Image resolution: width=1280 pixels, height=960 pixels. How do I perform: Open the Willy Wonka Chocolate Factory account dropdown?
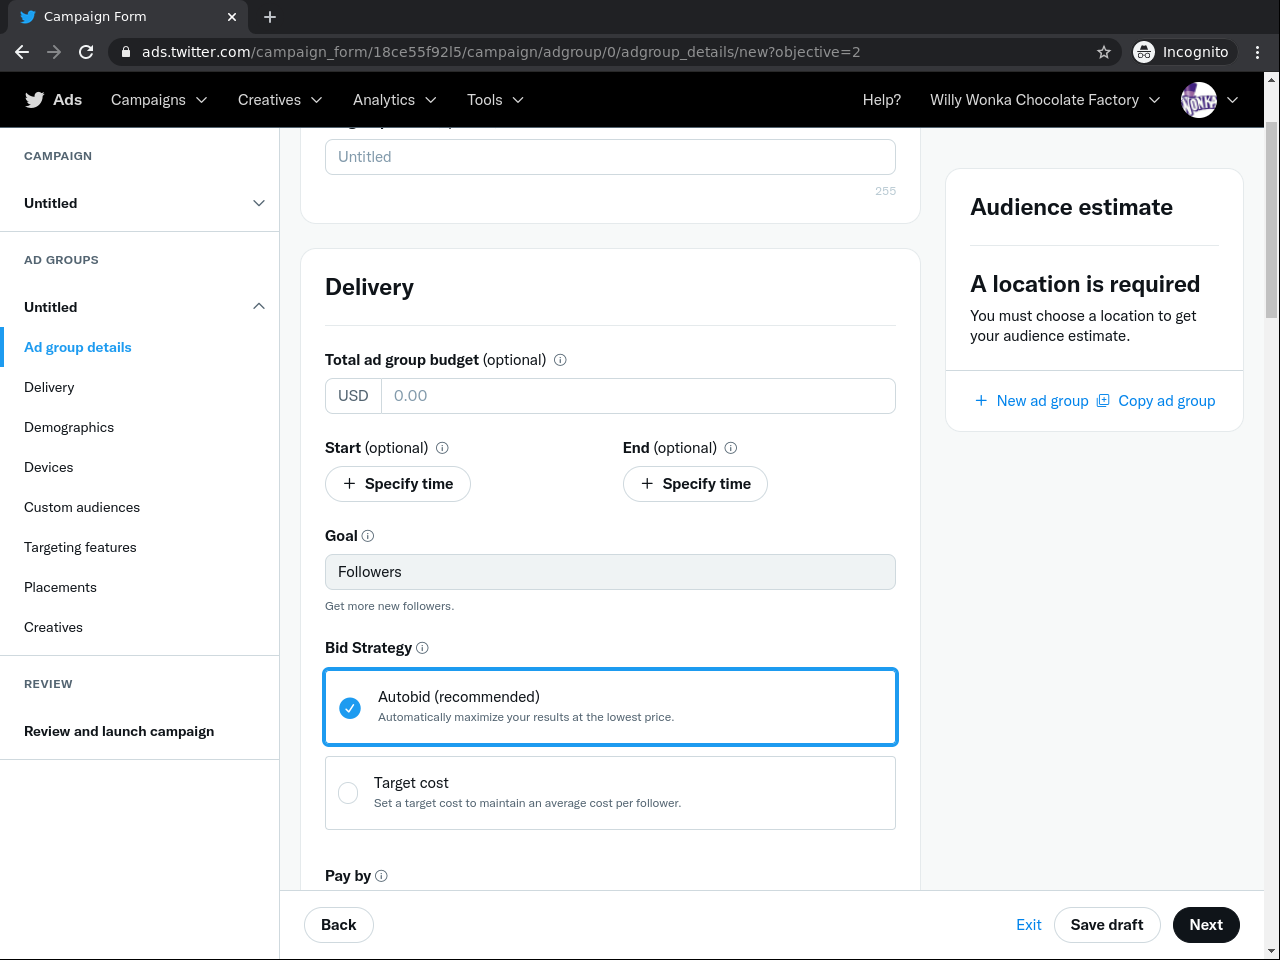point(1044,100)
